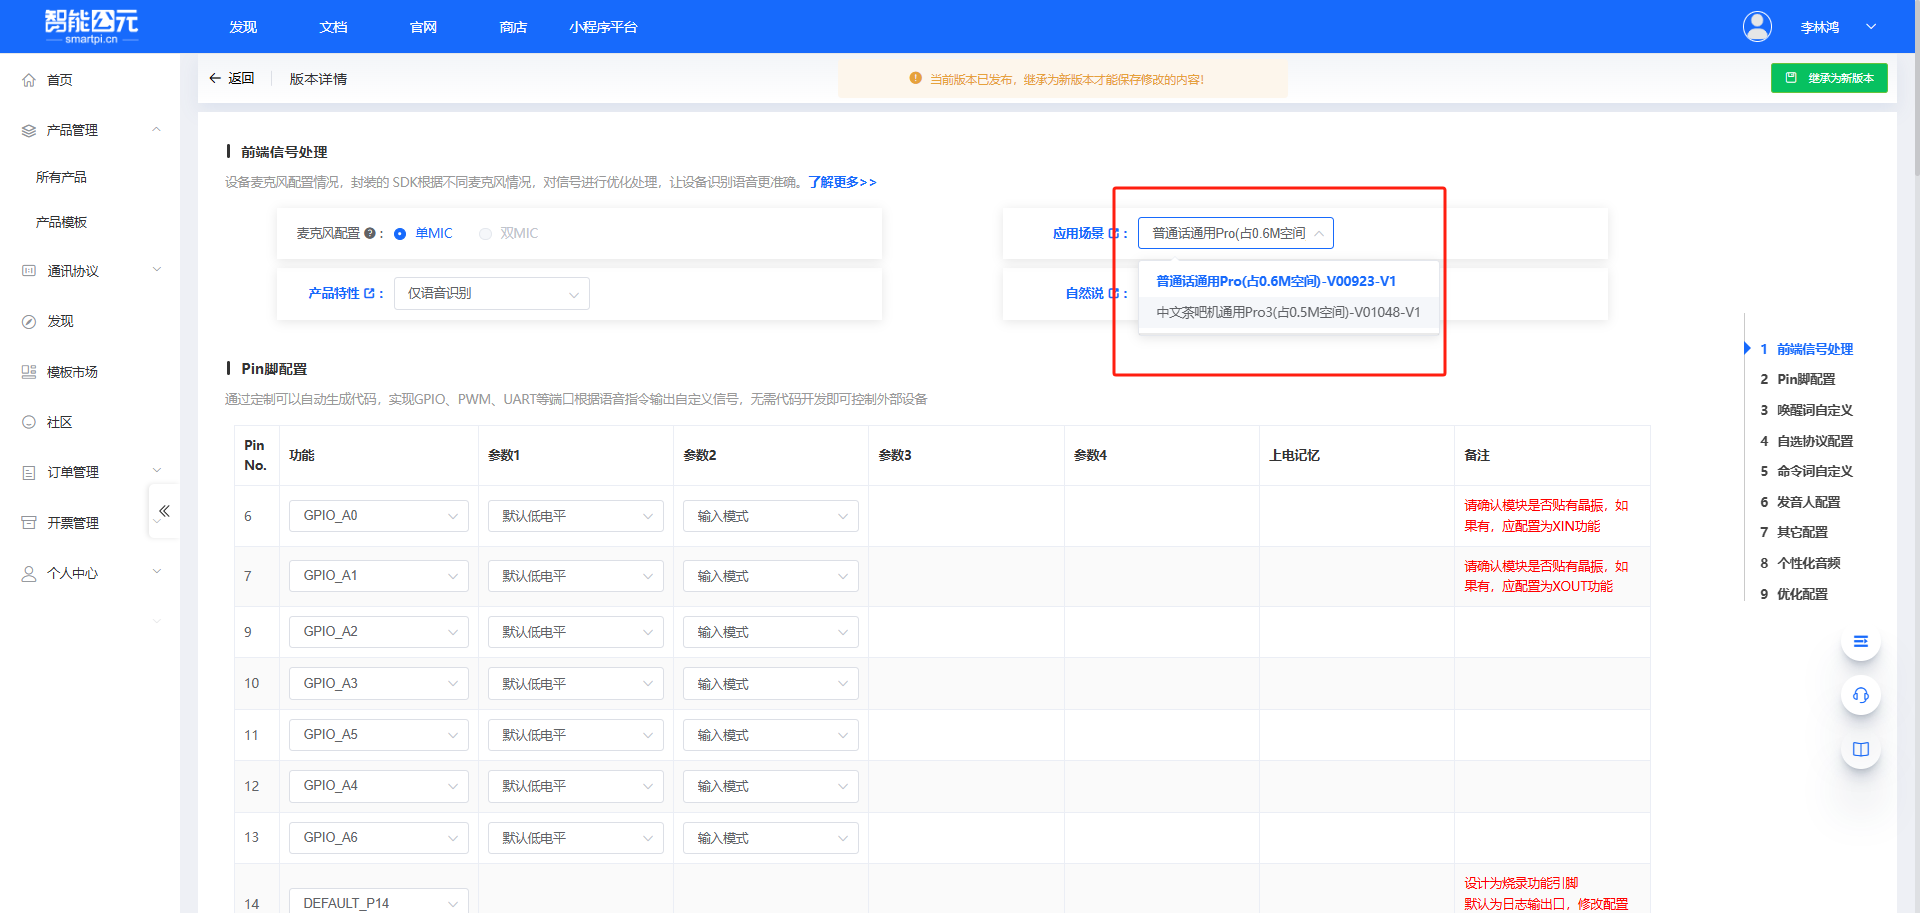Click the 继承为新版本 button
Image resolution: width=1920 pixels, height=913 pixels.
click(x=1829, y=78)
